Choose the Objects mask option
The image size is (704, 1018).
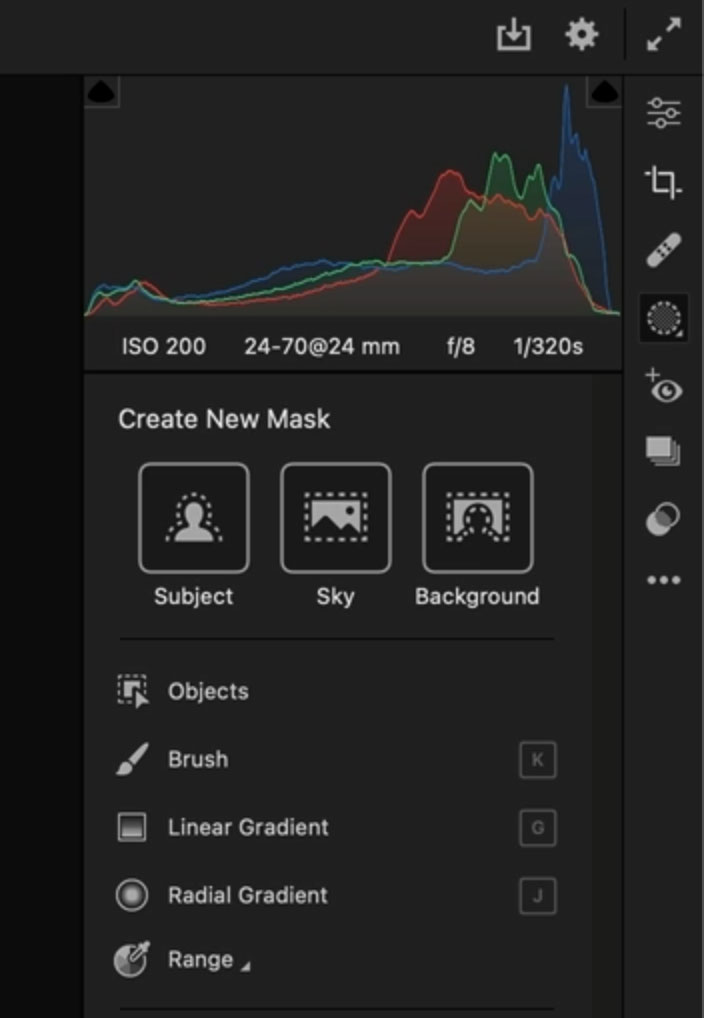point(208,691)
